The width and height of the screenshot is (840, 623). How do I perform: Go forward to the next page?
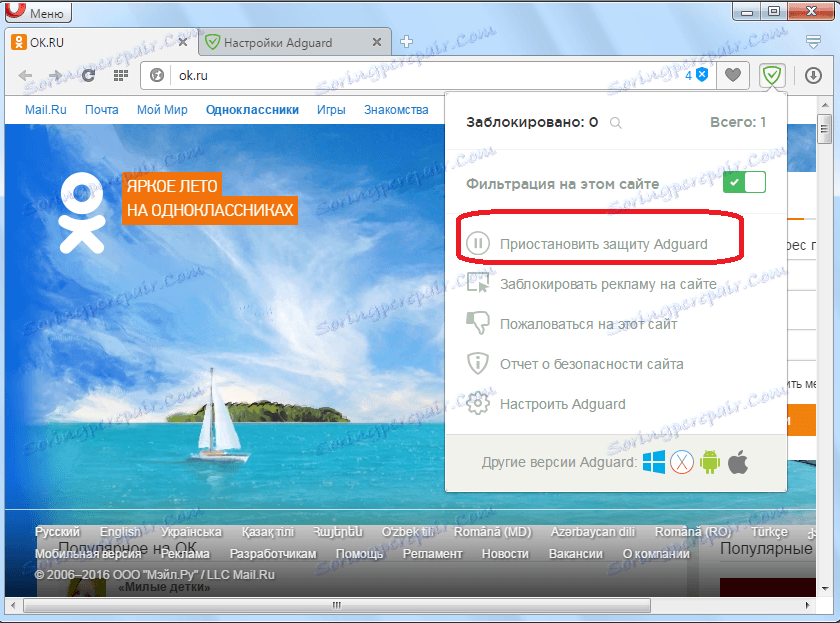(x=55, y=76)
